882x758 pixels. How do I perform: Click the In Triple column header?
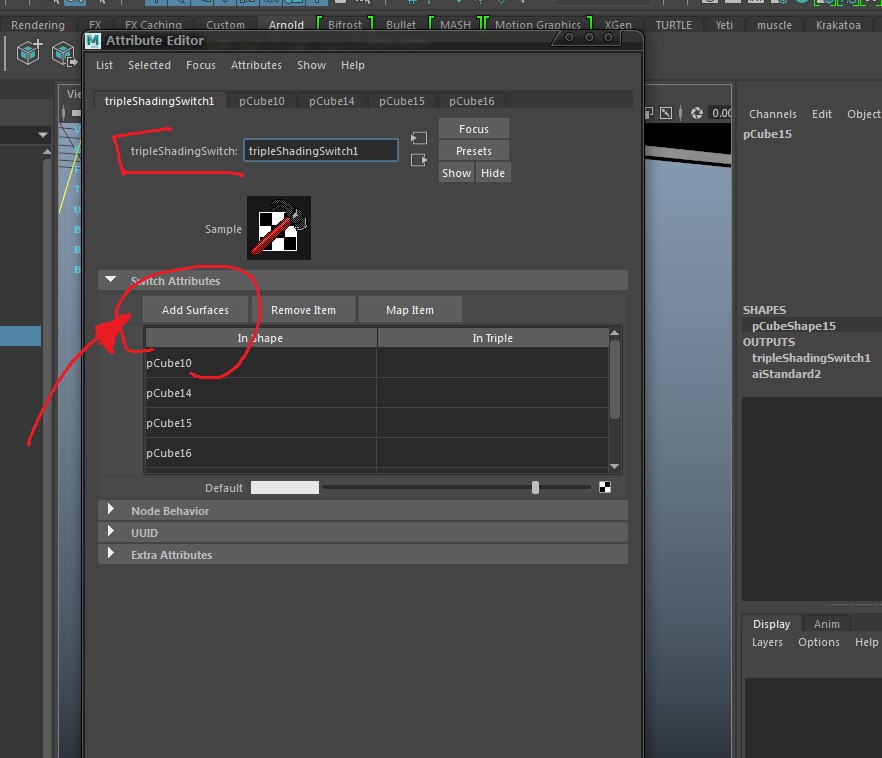pos(492,338)
